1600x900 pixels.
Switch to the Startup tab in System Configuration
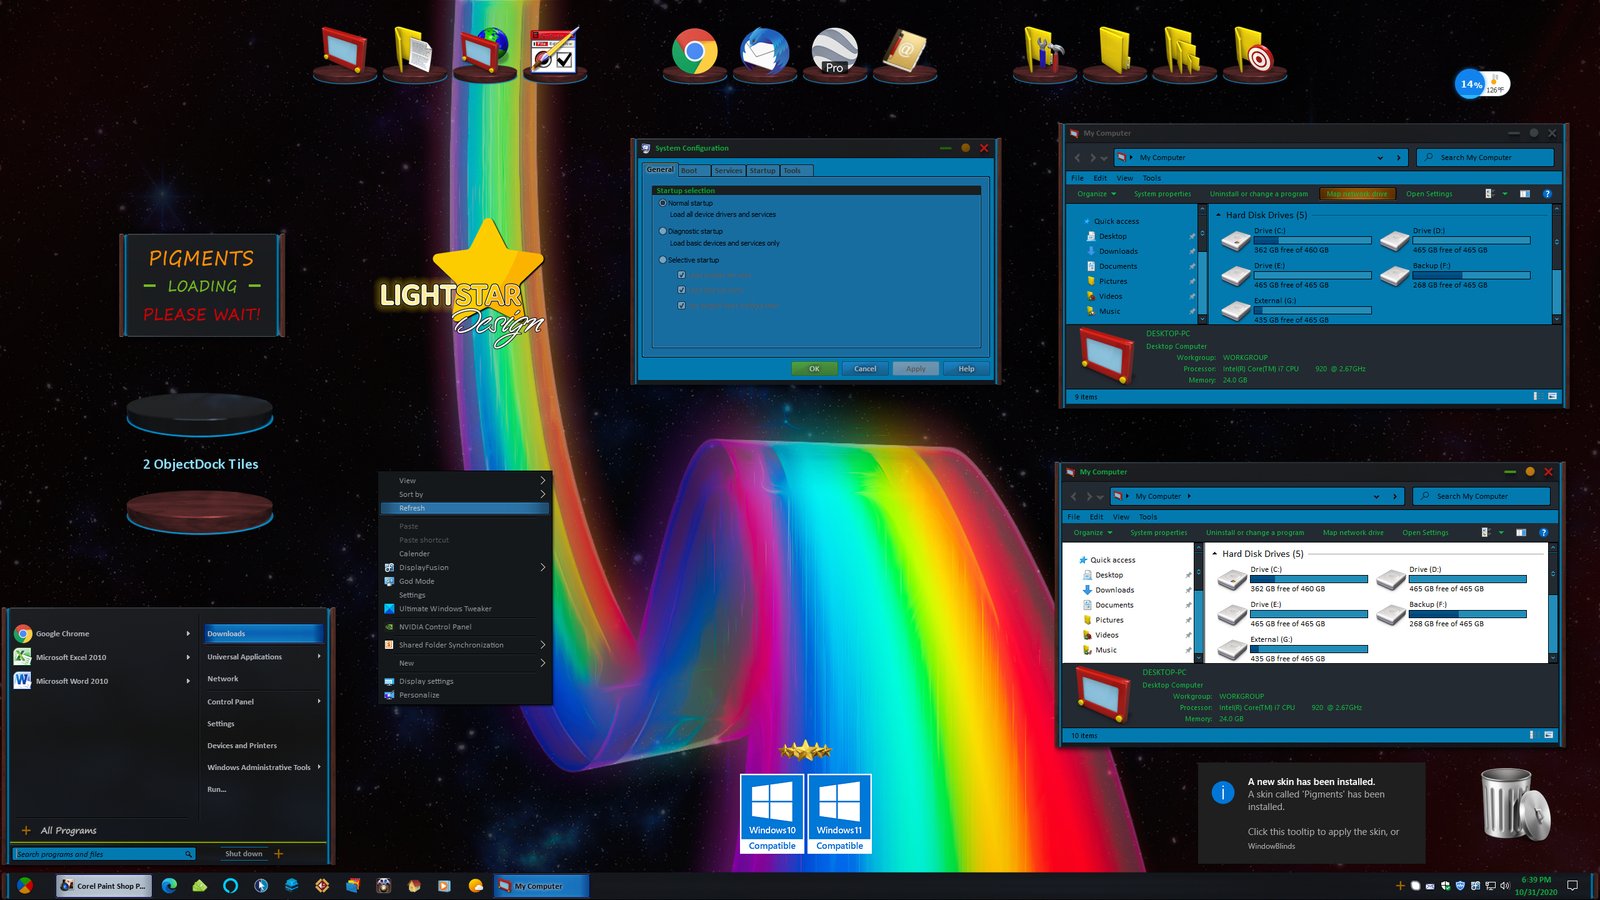762,170
